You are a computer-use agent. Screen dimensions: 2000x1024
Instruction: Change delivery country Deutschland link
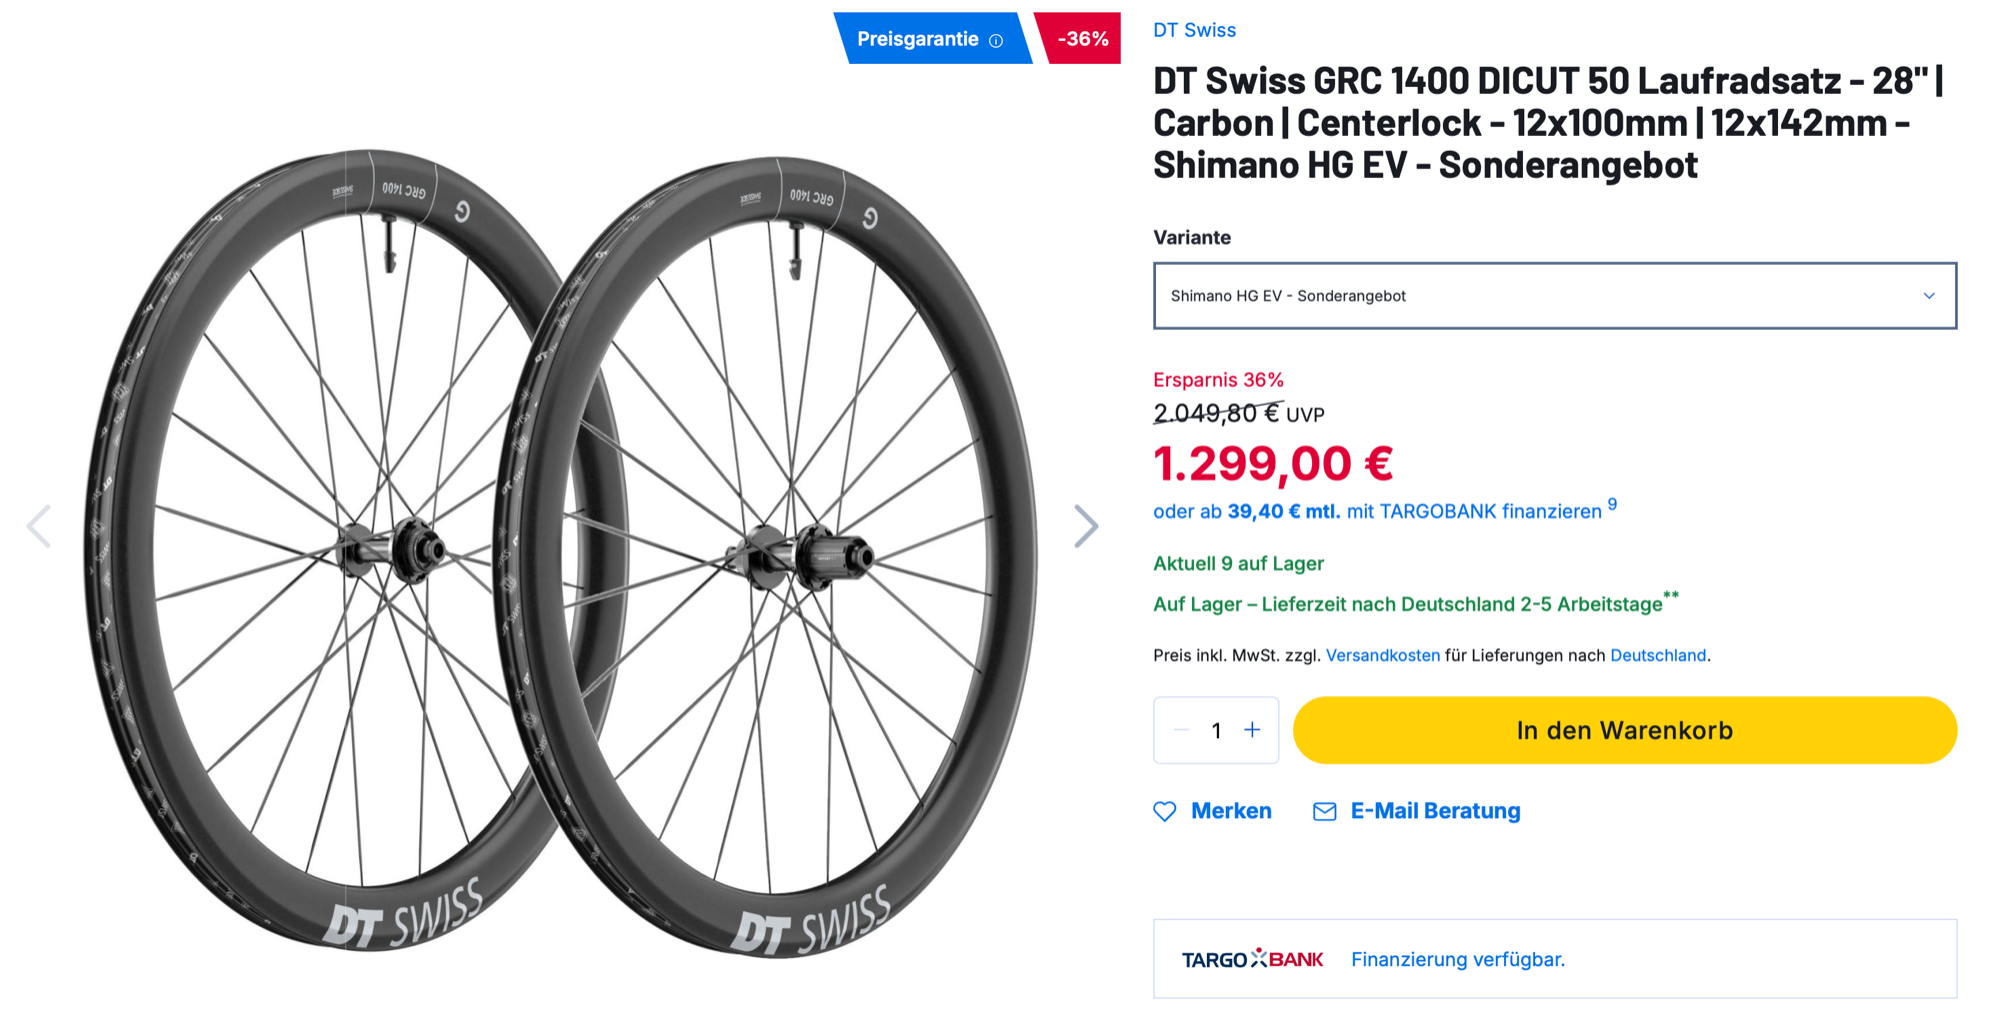coord(1657,655)
